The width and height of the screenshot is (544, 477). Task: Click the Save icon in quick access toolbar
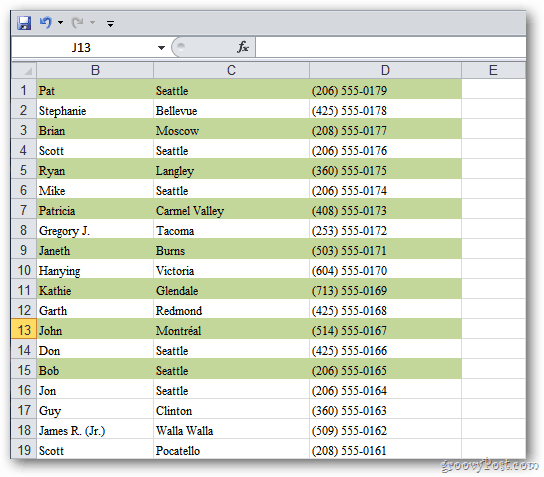click(x=24, y=23)
